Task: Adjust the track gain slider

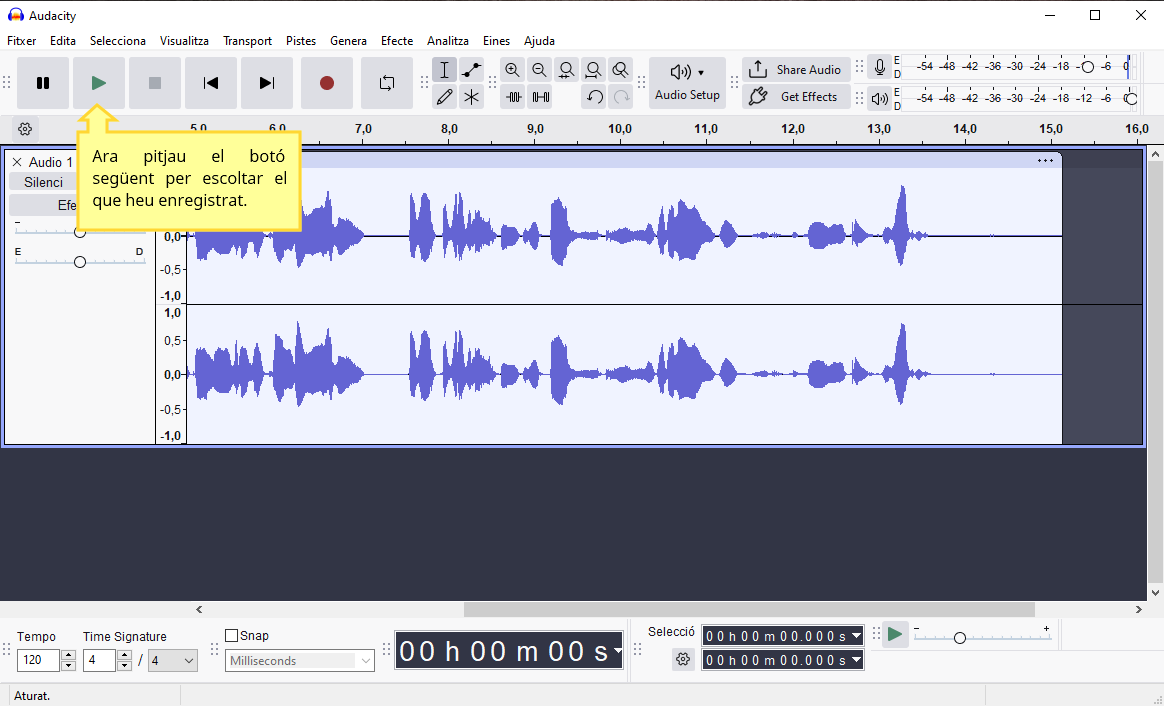Action: tap(79, 232)
